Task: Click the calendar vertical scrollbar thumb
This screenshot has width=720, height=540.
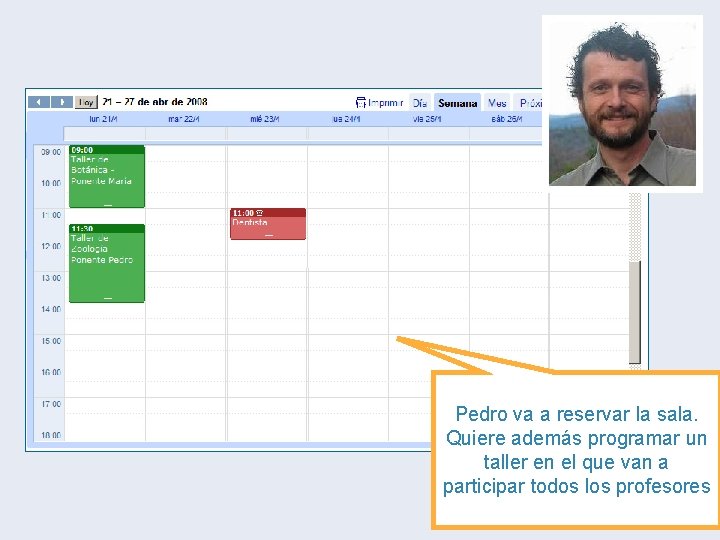Action: coord(635,312)
